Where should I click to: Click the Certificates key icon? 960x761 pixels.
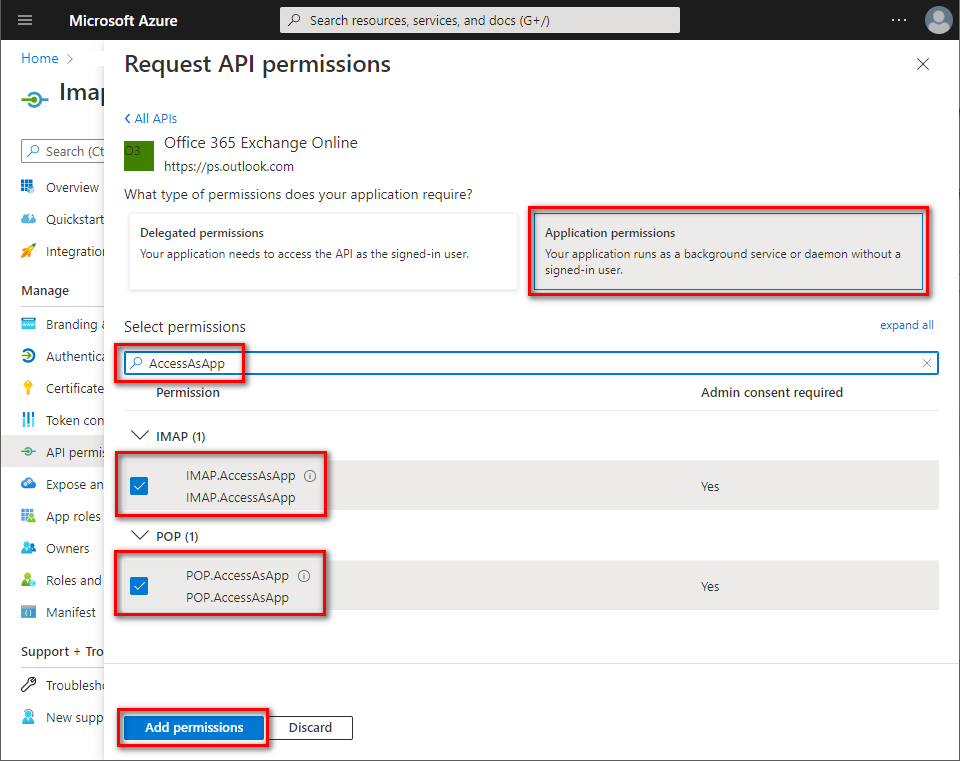point(28,388)
